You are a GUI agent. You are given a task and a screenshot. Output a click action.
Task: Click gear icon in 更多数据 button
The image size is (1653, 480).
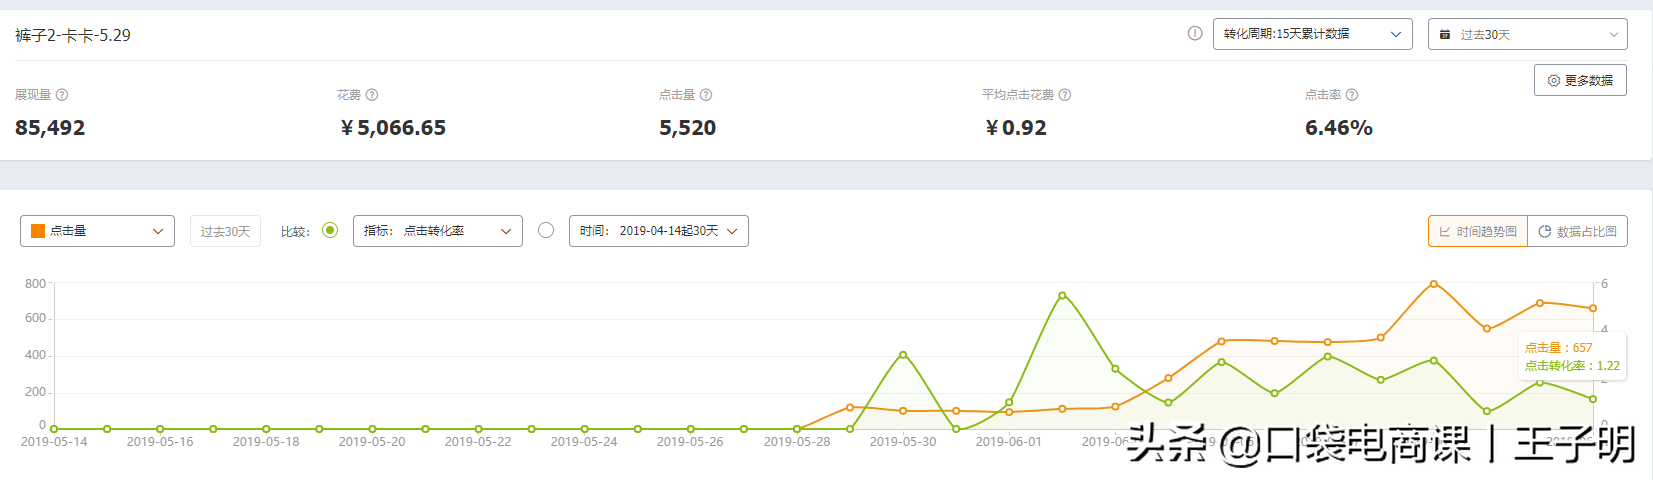[x=1554, y=80]
